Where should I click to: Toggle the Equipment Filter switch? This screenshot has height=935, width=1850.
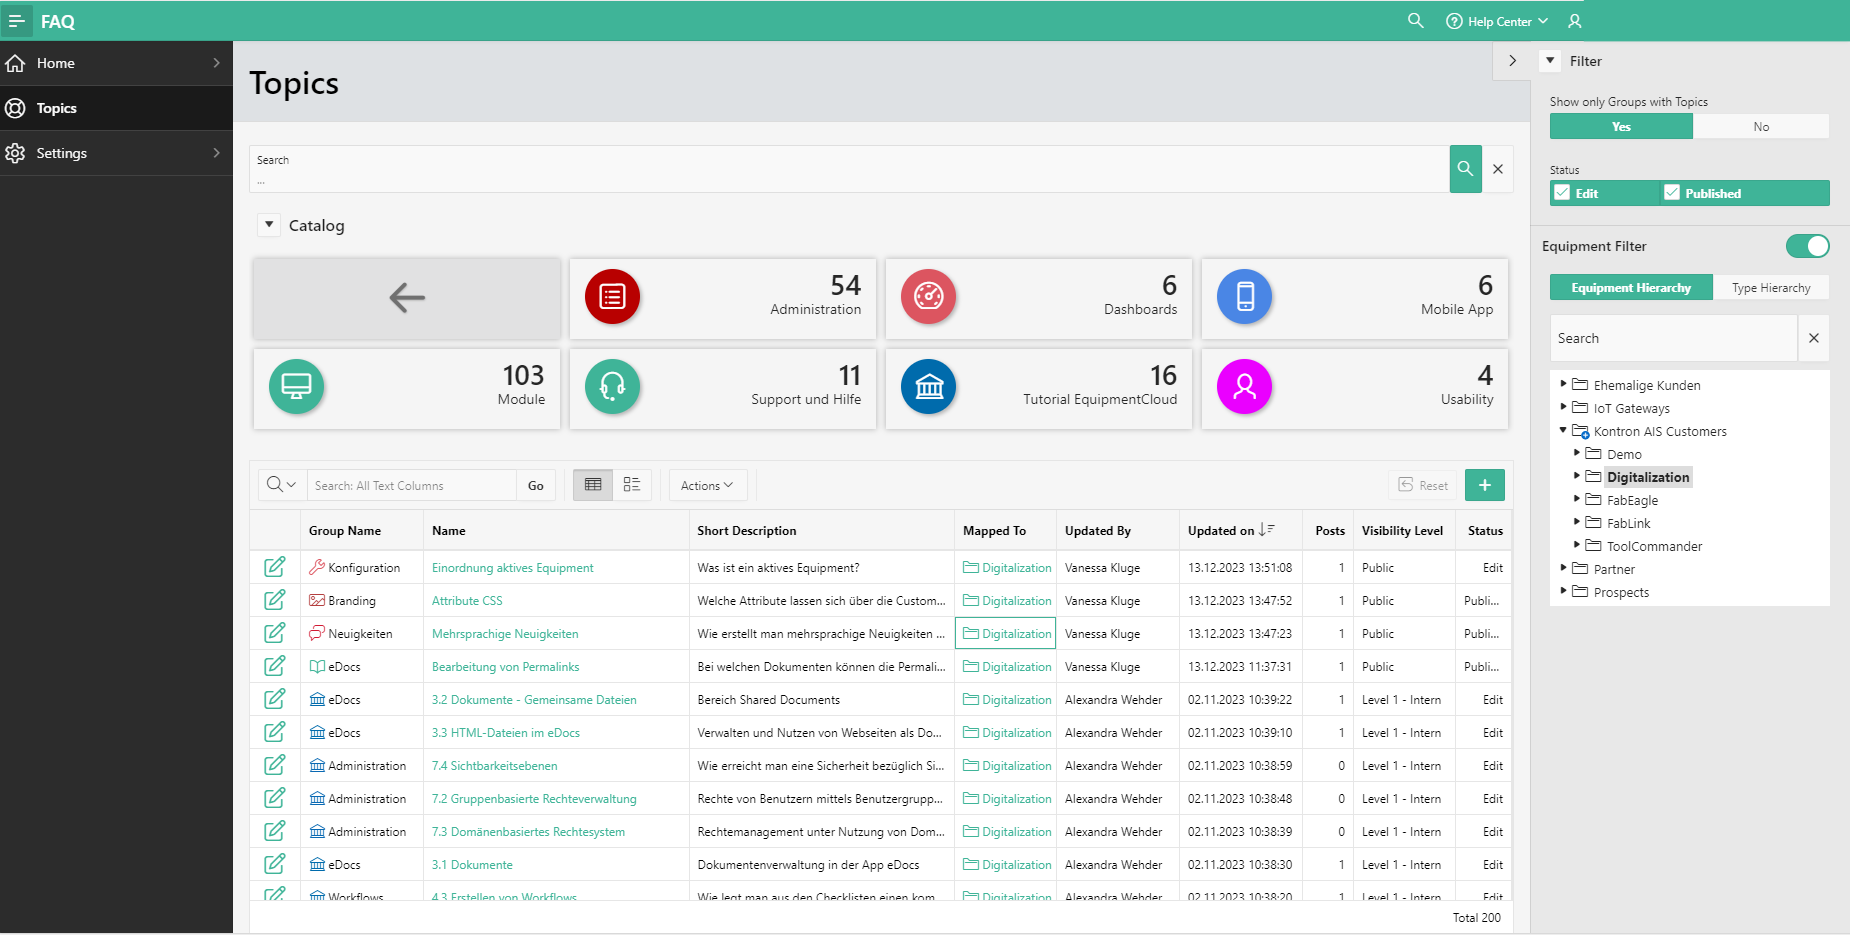(x=1807, y=246)
